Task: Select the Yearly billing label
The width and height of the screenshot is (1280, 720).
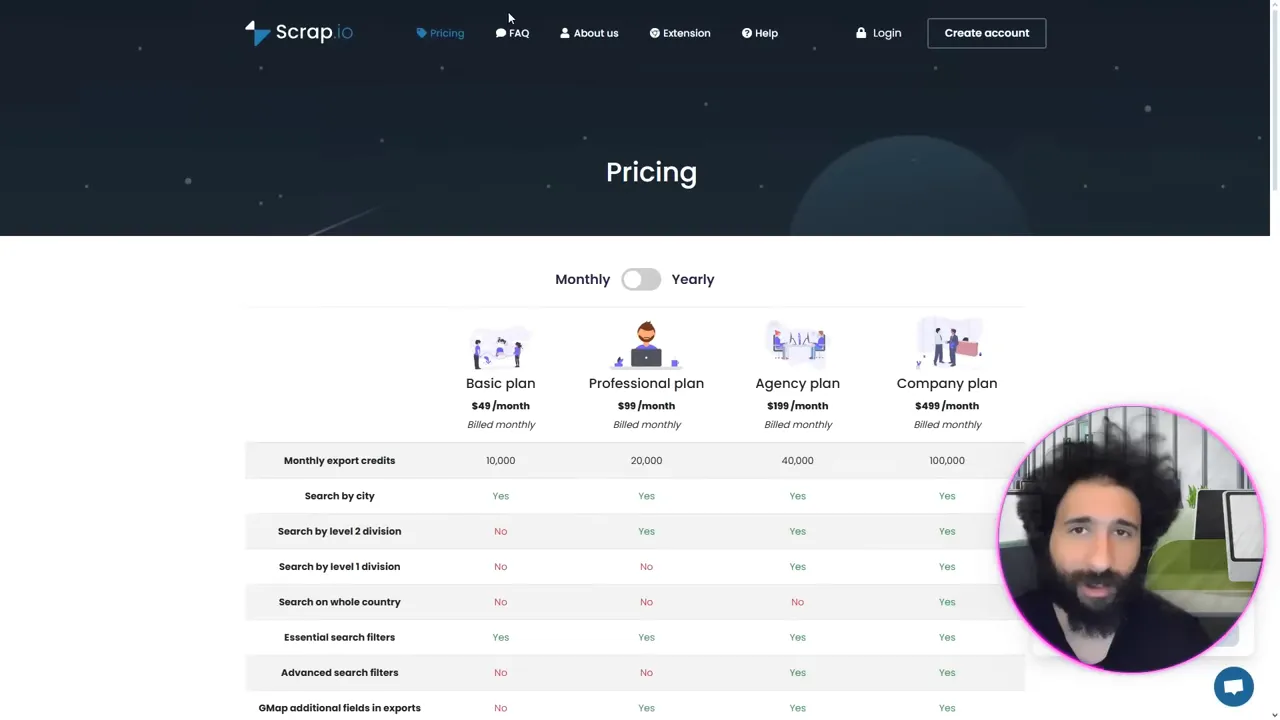Action: (x=693, y=279)
